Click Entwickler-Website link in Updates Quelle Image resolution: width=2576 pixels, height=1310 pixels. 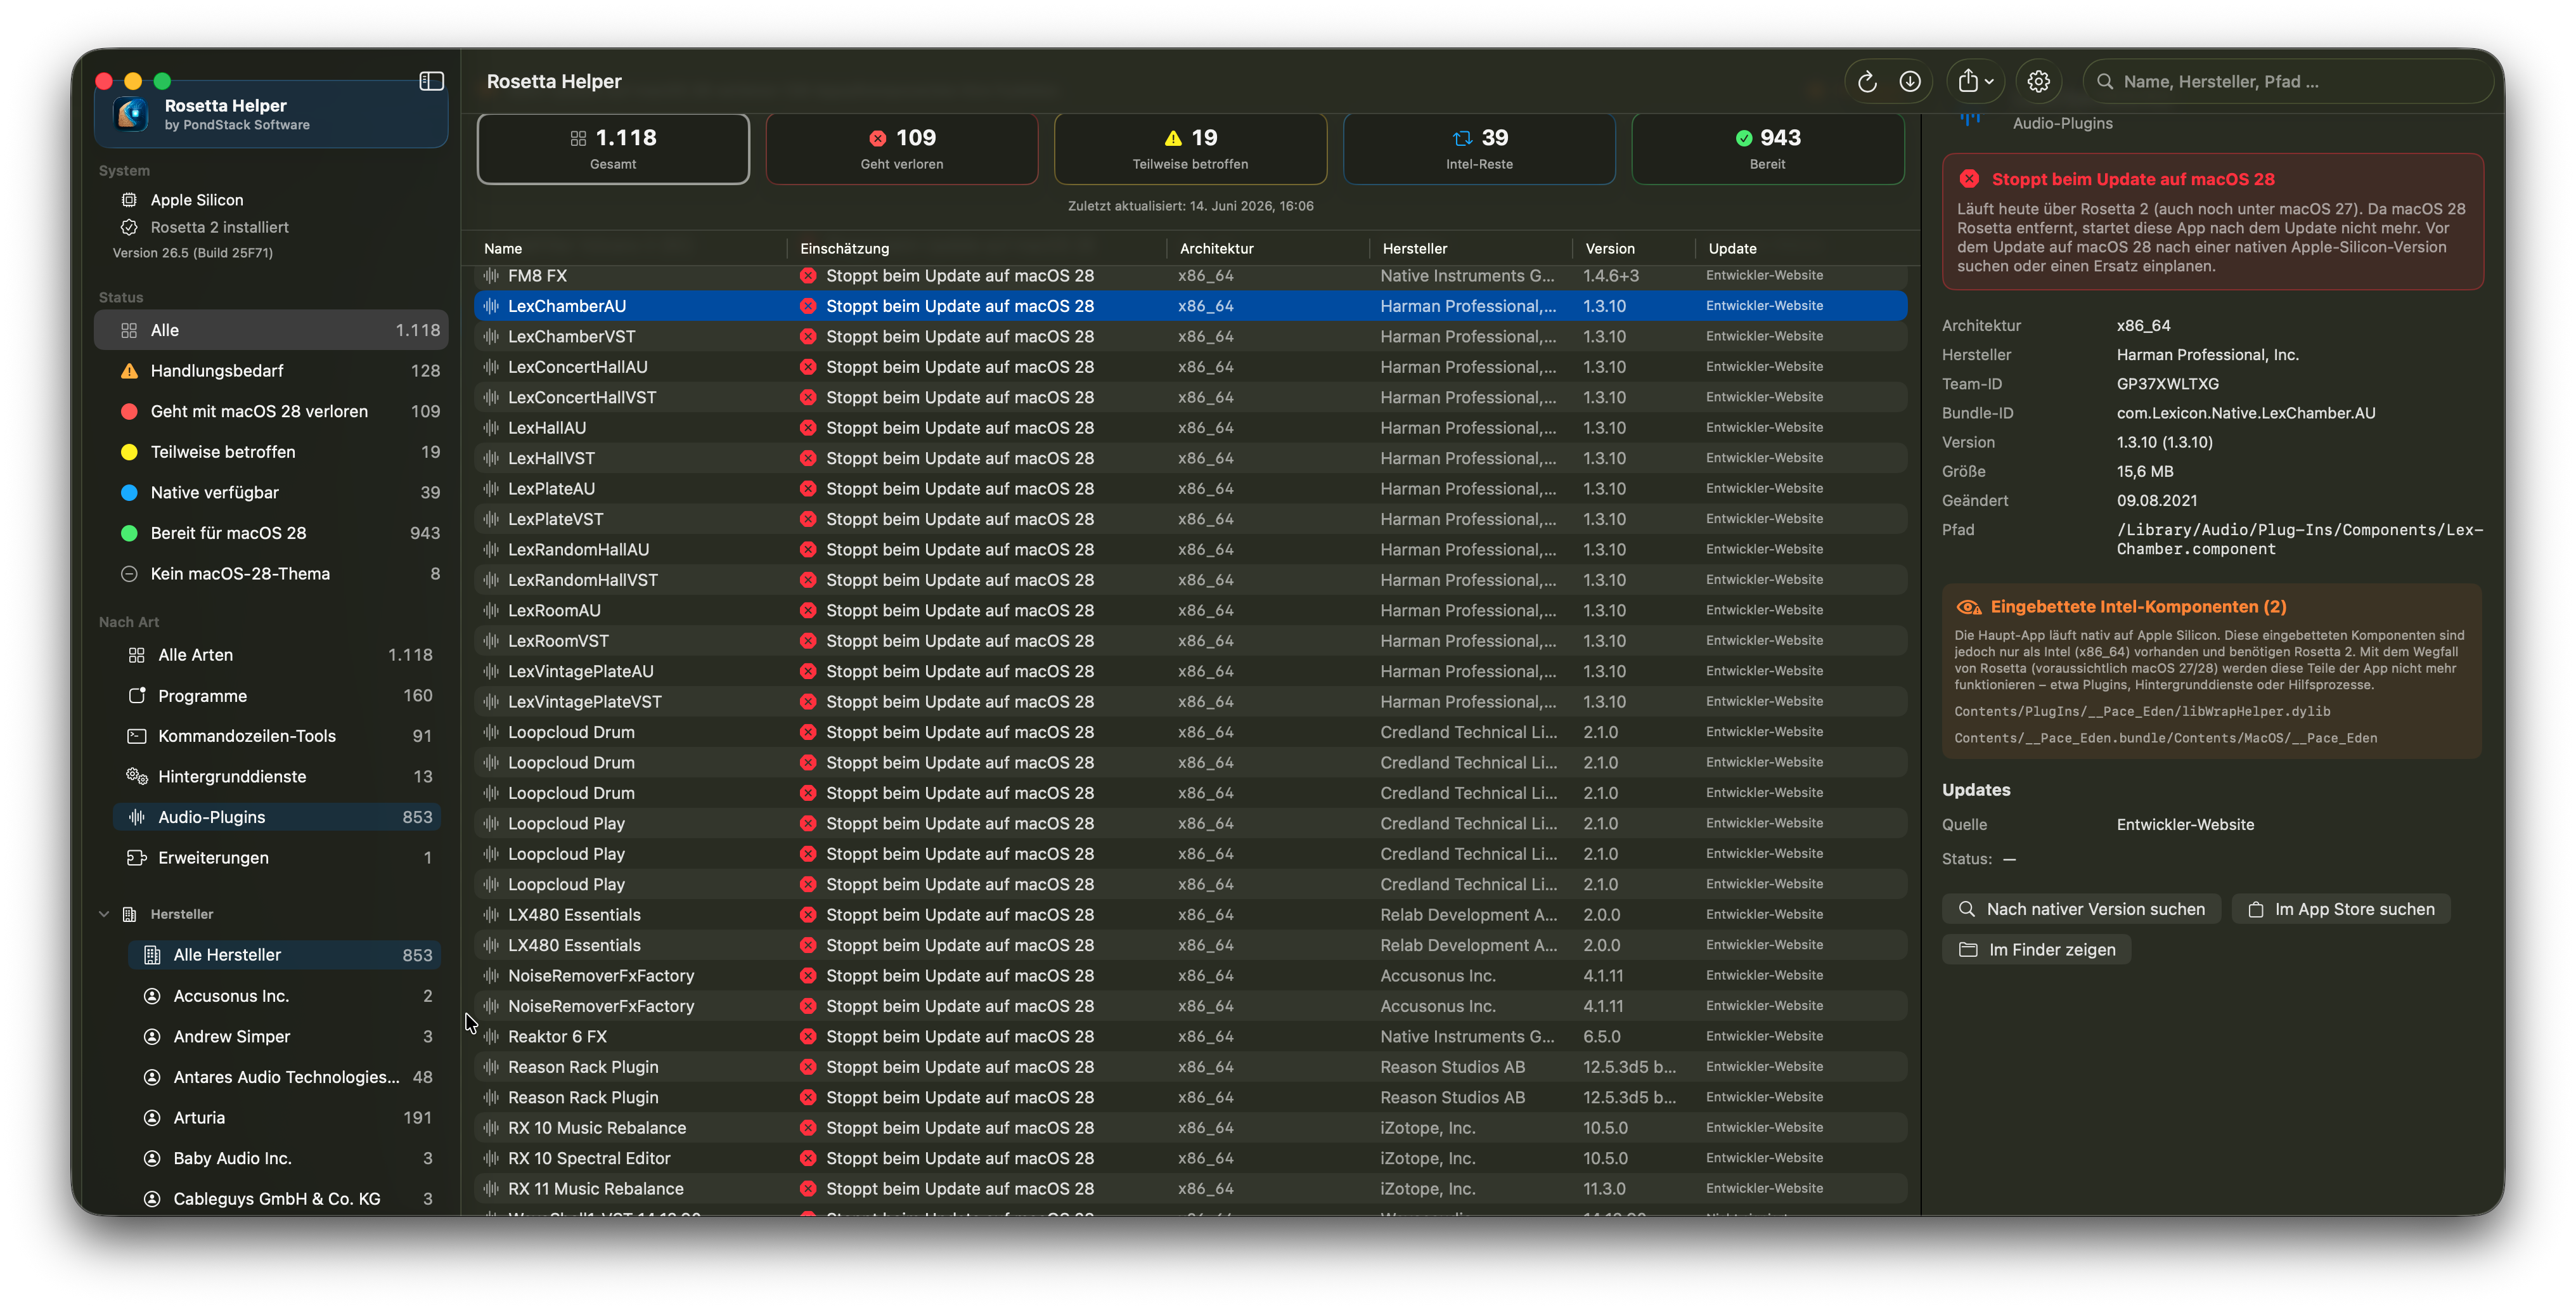2185,825
